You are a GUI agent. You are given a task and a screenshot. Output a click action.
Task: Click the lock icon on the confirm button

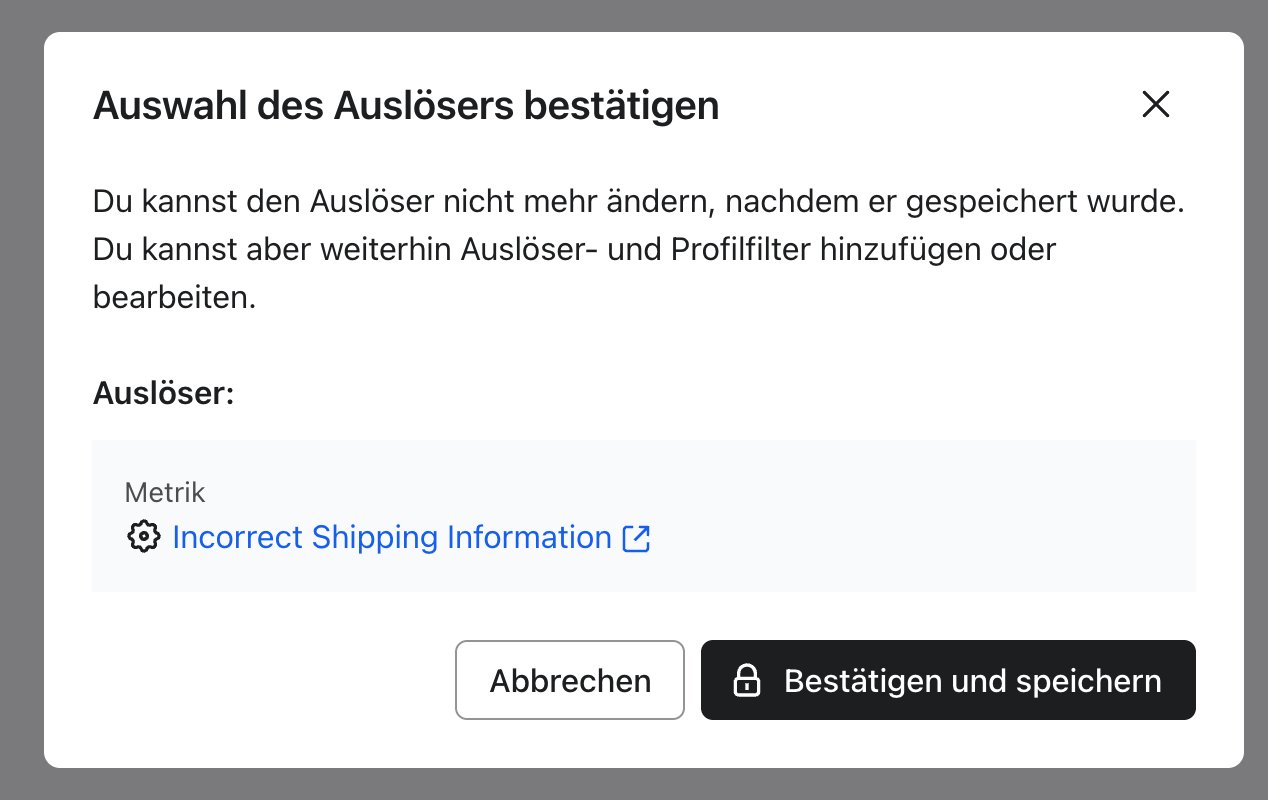tap(747, 681)
